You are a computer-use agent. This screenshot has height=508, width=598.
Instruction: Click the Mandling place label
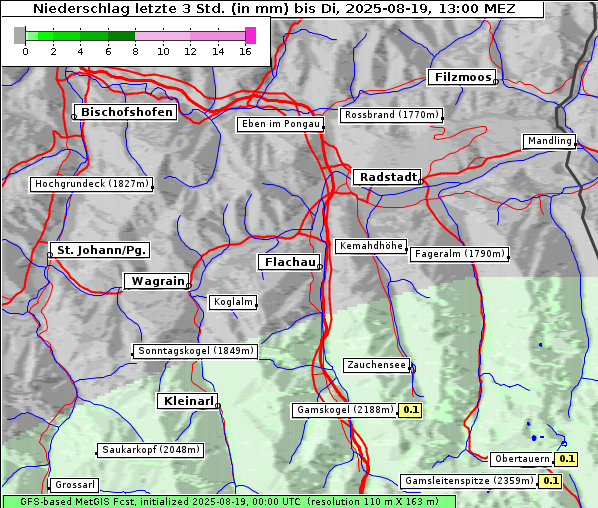[x=550, y=141]
